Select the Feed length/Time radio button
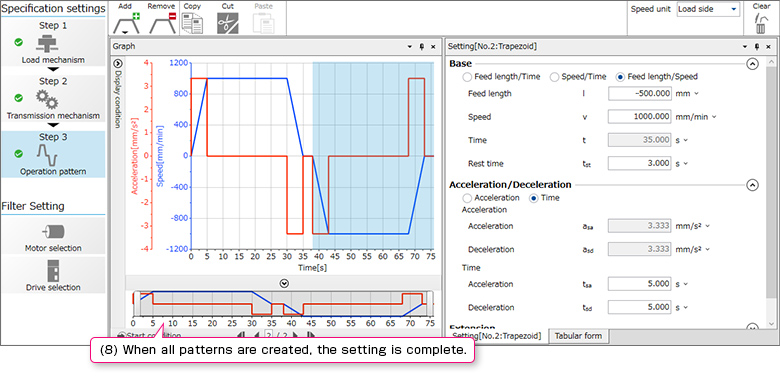Screen dimensions: 780x379 [x=467, y=77]
